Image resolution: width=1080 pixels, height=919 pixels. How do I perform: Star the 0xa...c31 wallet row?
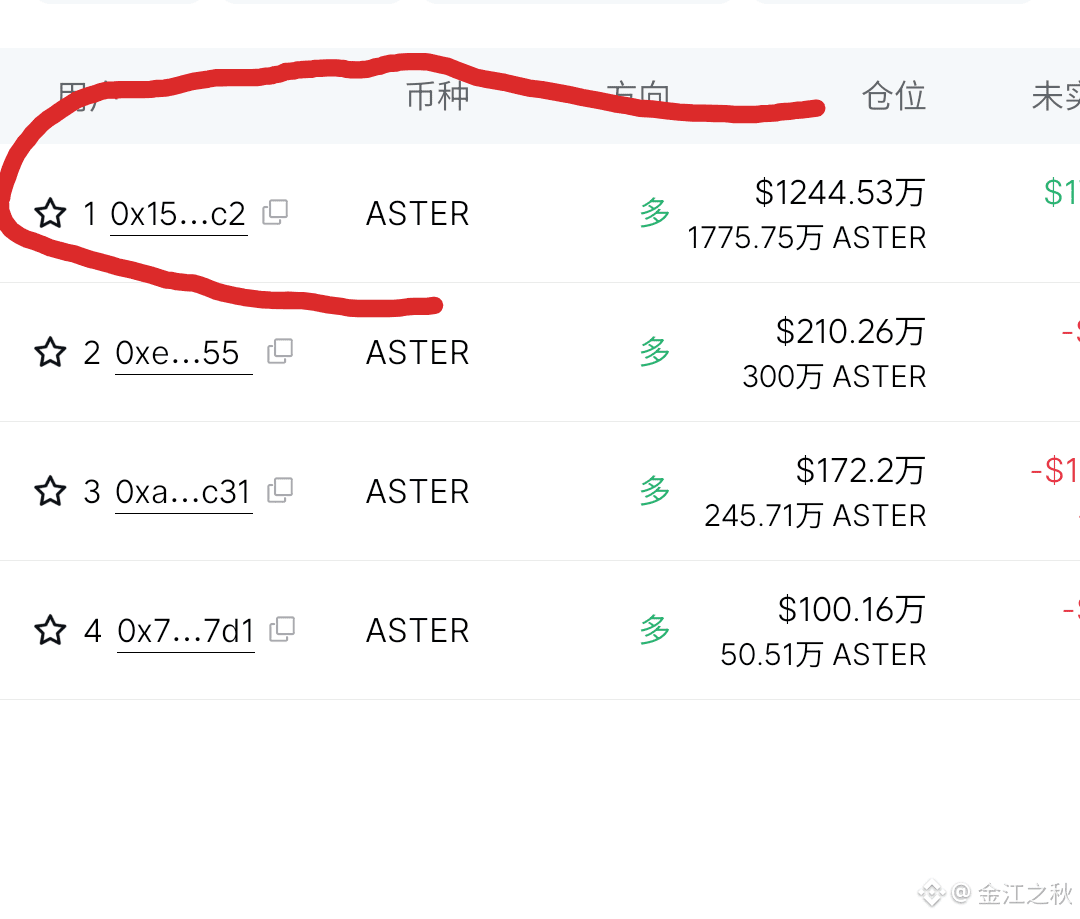(x=50, y=491)
